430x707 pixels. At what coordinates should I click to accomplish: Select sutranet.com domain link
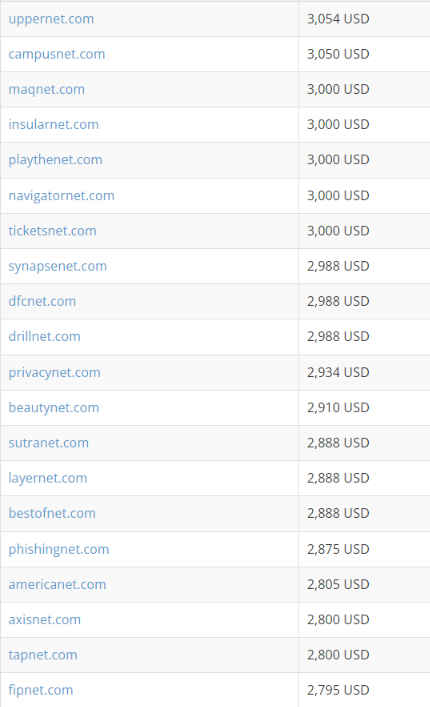coord(48,443)
